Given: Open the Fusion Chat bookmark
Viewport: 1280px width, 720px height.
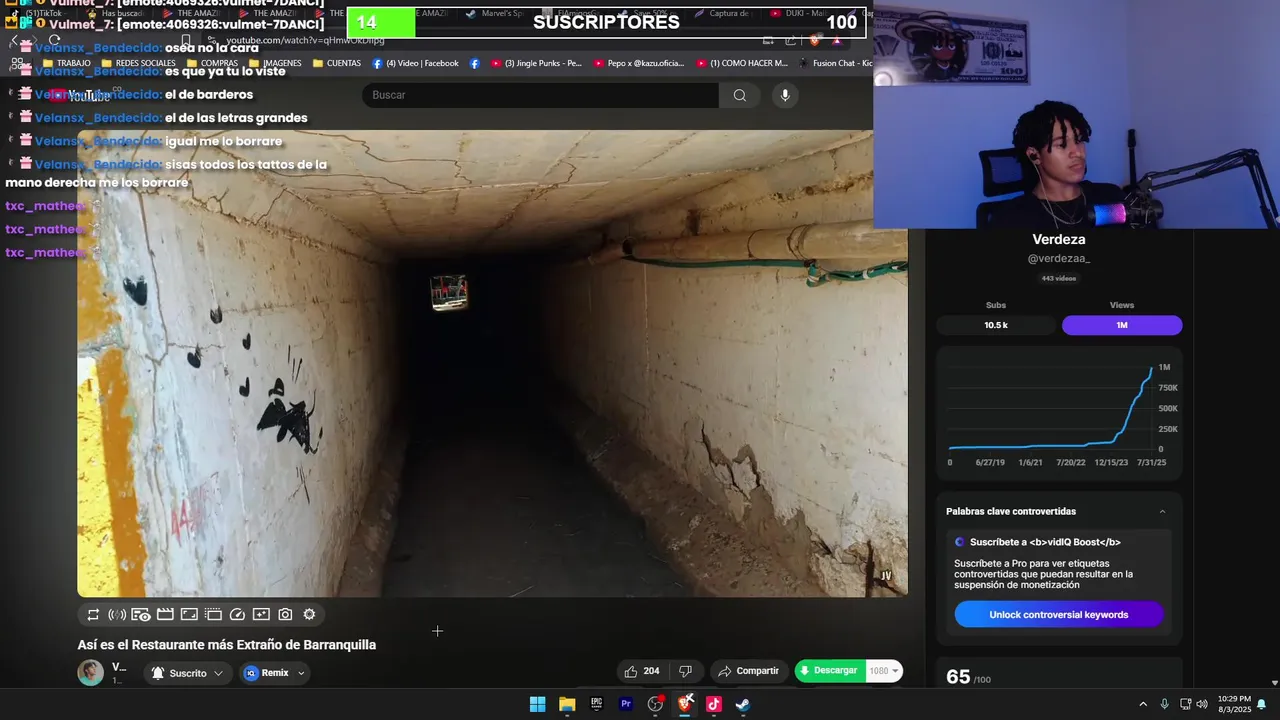Looking at the screenshot, I should 834,63.
